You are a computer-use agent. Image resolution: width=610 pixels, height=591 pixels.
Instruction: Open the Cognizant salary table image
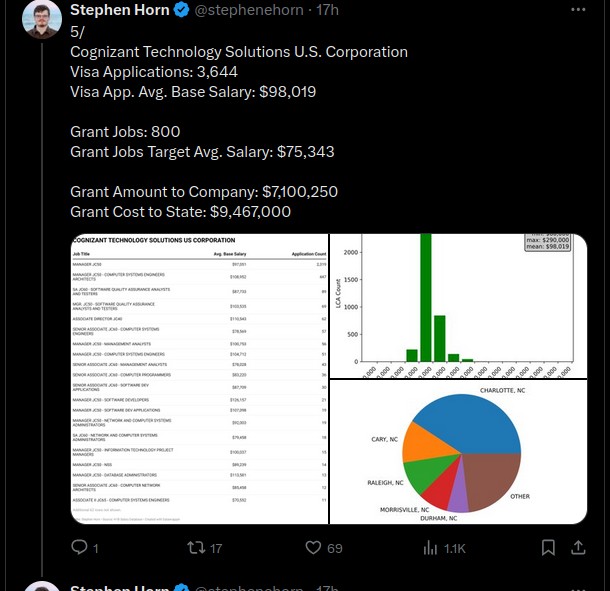(200, 379)
